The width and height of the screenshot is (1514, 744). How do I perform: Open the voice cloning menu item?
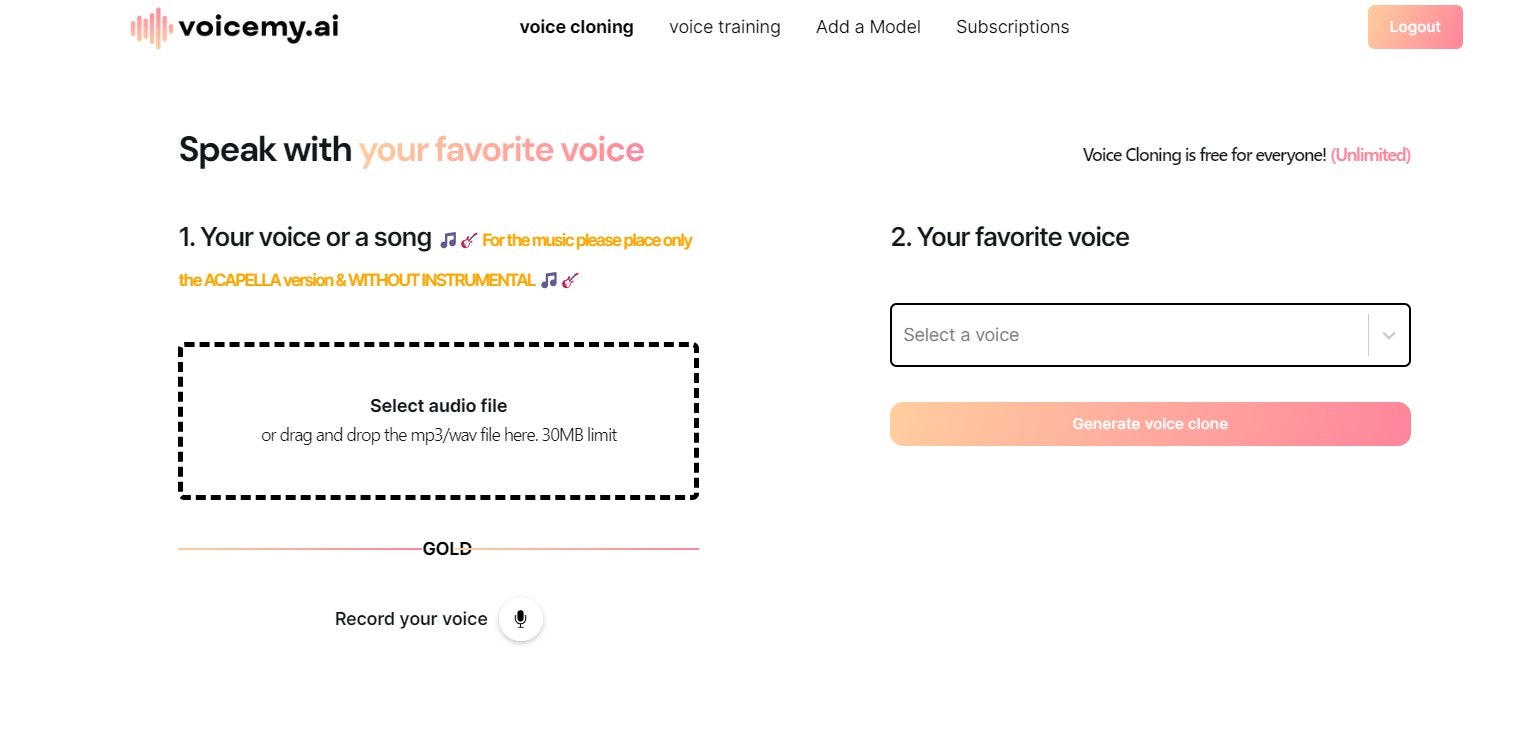click(576, 27)
